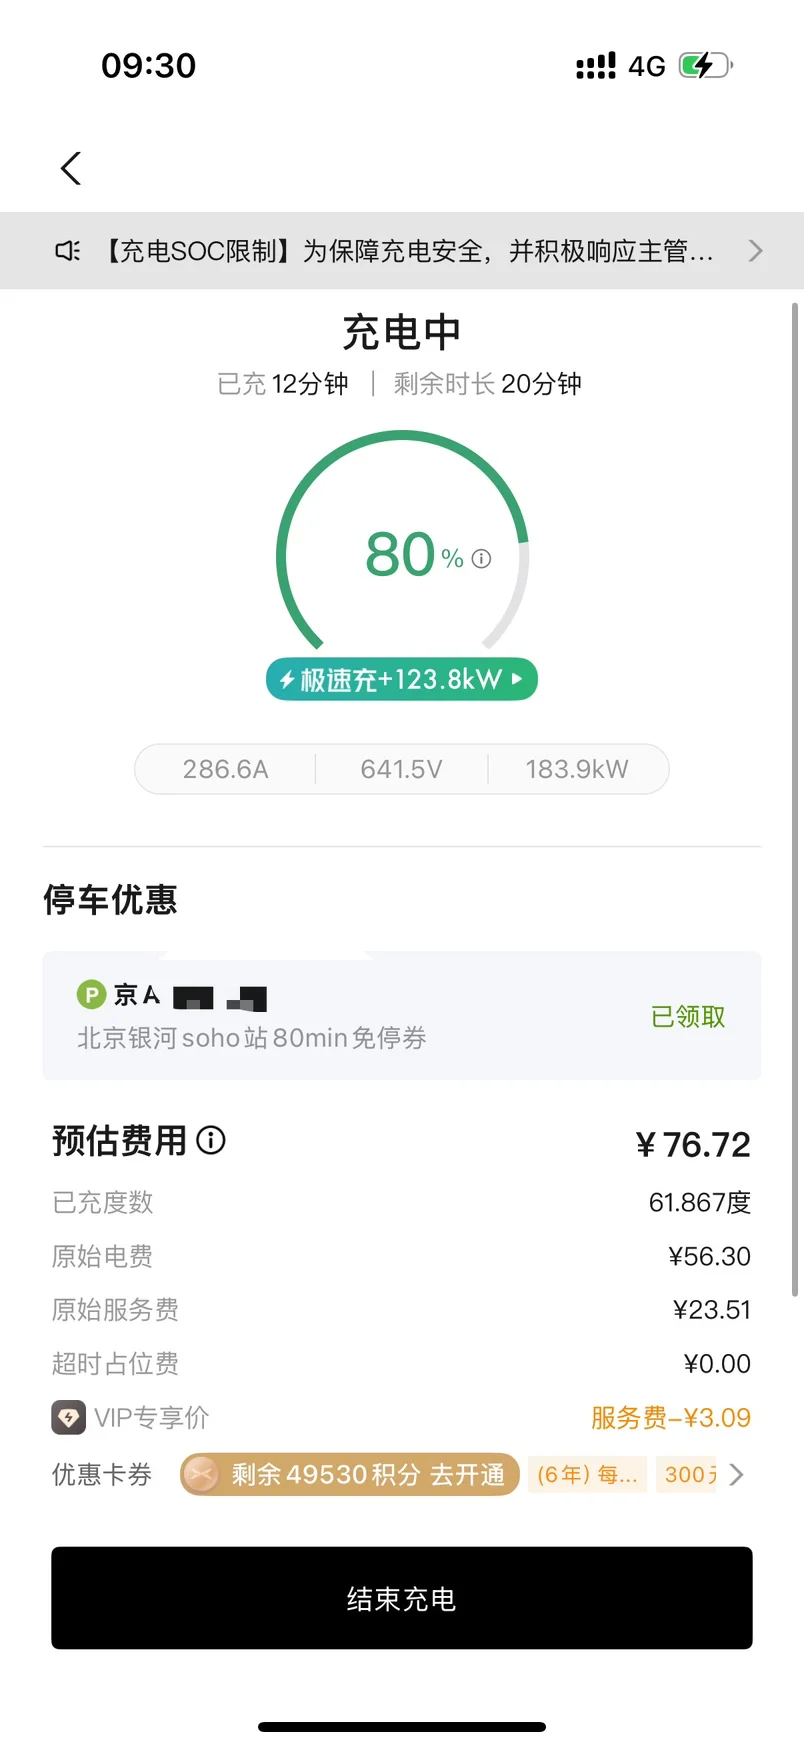Tap the info icon beside 80%
The image size is (804, 1748).
(481, 559)
